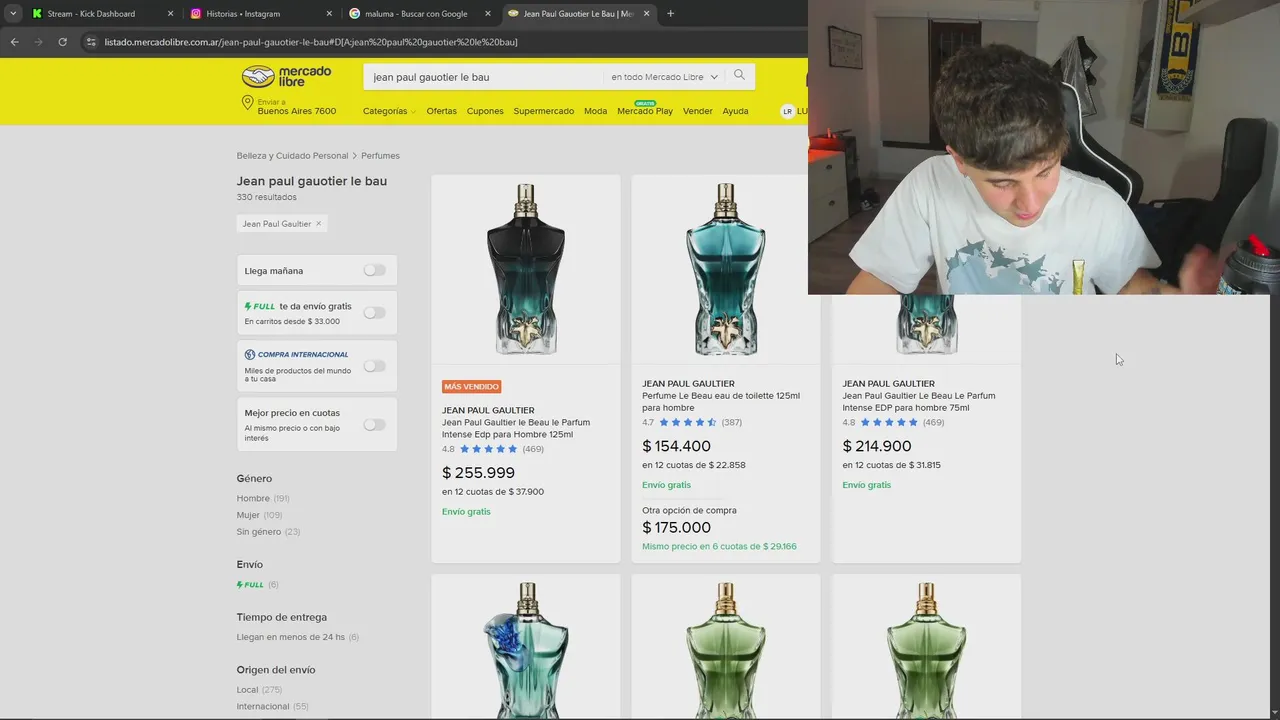Click the search magnifier icon
Viewport: 1280px width, 720px height.
[x=739, y=76]
